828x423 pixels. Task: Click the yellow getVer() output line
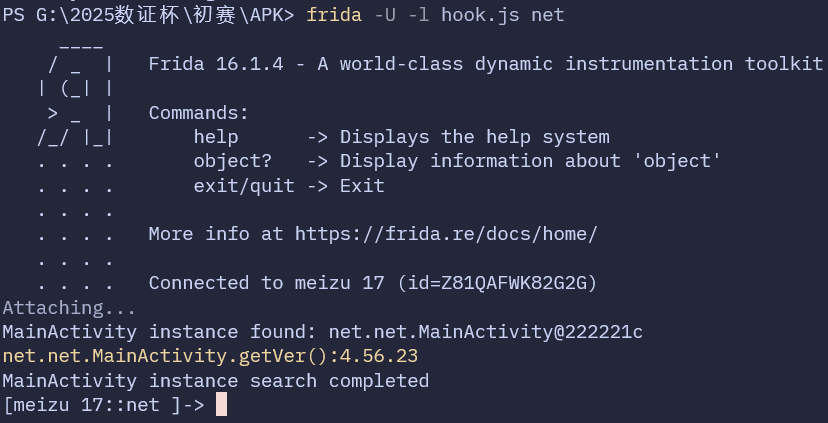coord(210,356)
